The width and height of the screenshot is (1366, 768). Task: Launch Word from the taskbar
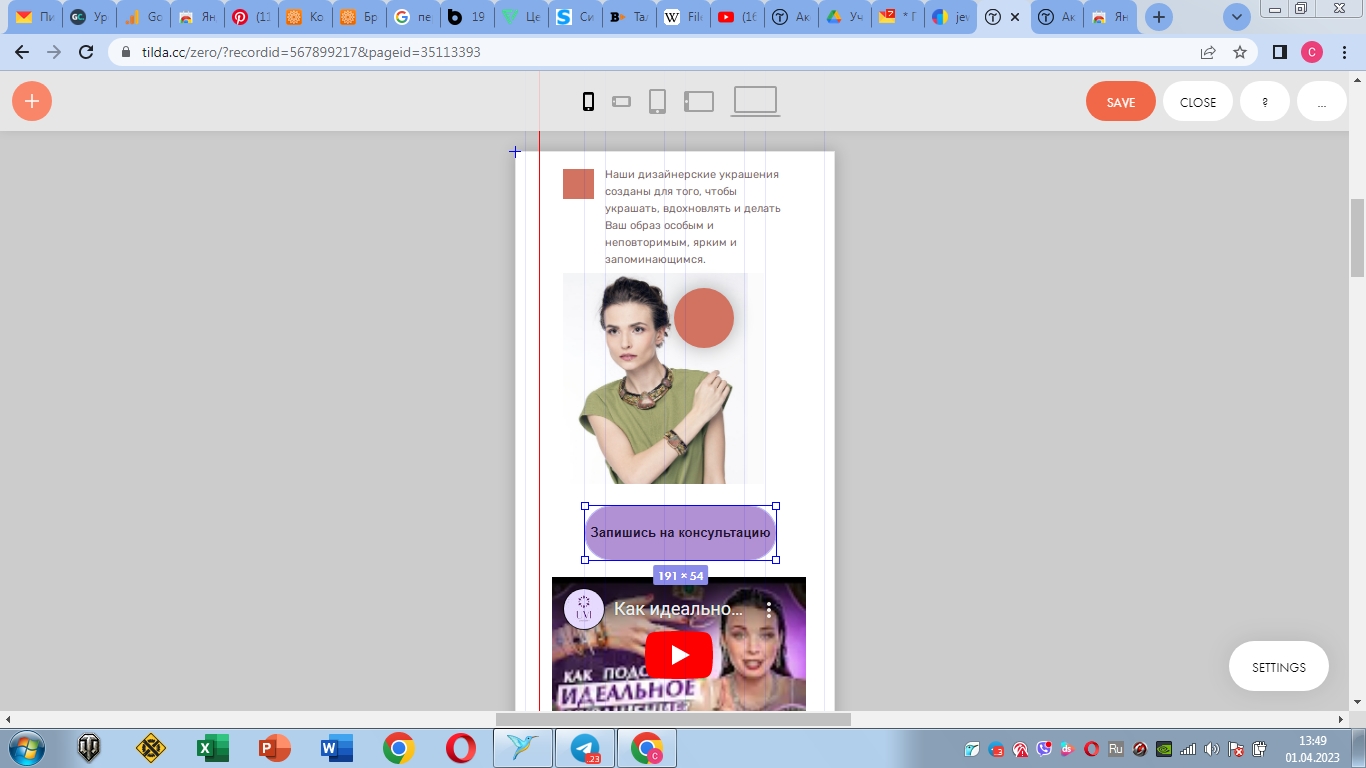point(336,748)
